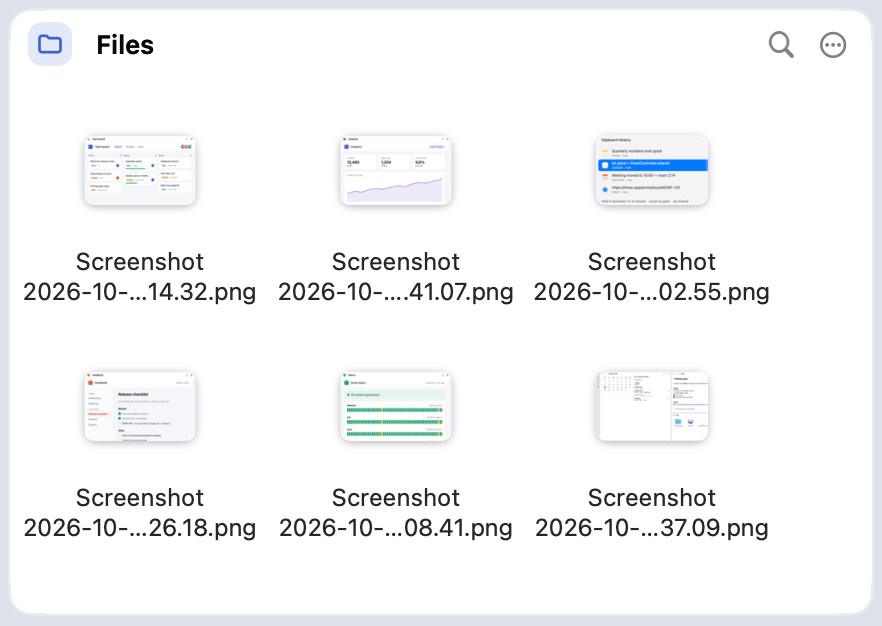
Task: Select the Release checklist screenshot thumbnail
Action: coord(140,406)
